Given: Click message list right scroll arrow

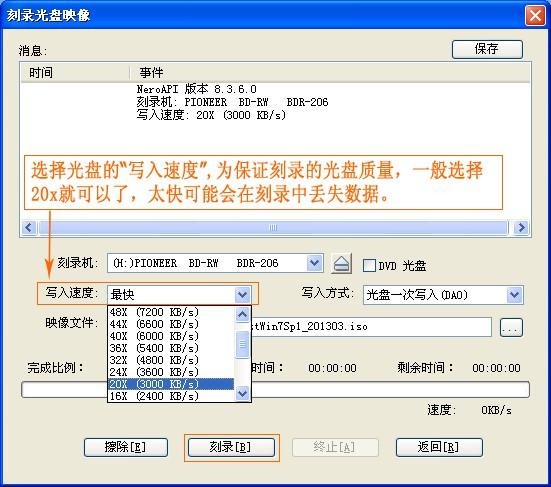Looking at the screenshot, I should [x=521, y=227].
